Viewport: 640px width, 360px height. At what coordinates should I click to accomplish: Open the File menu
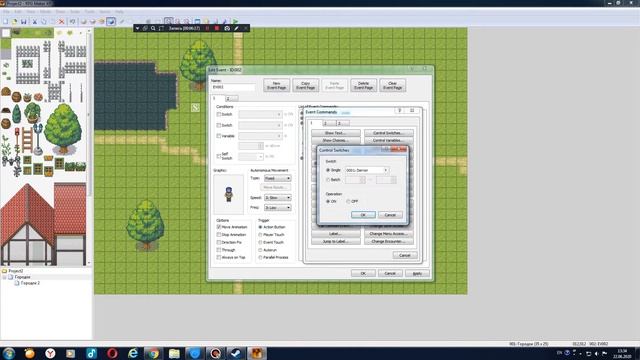pyautogui.click(x=6, y=11)
